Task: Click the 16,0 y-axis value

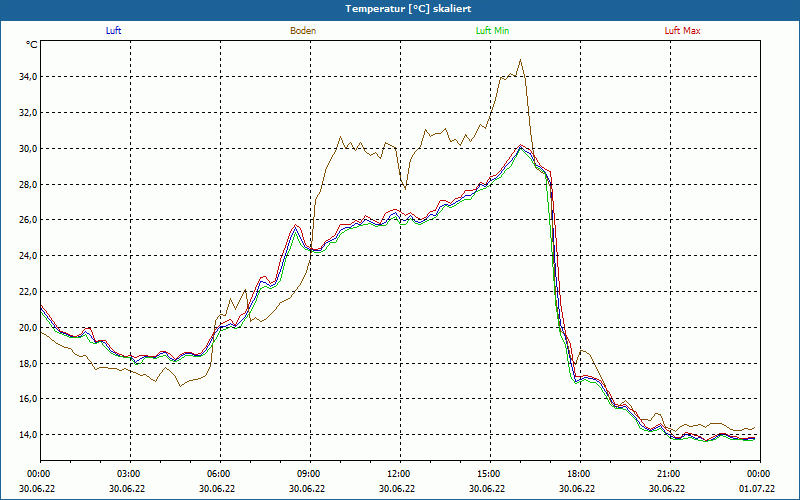Action: pos(28,399)
